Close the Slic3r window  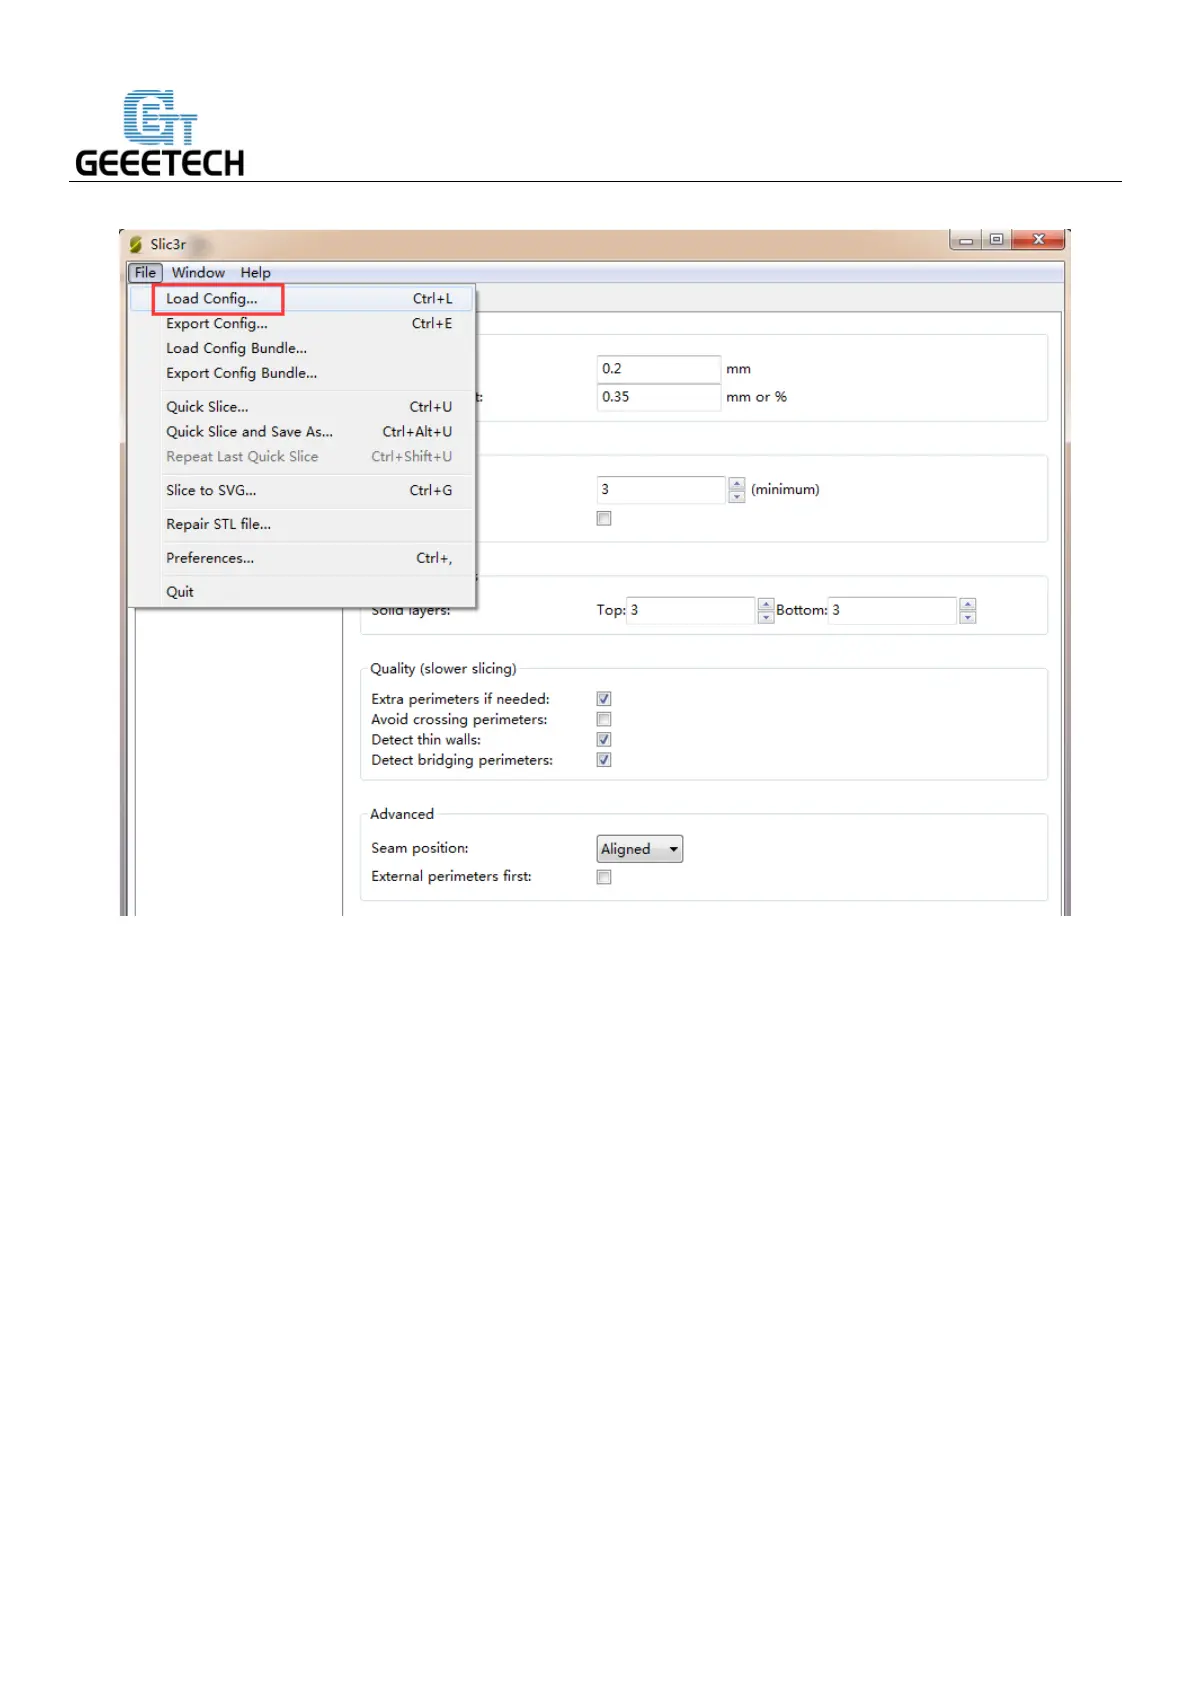click(x=1038, y=240)
